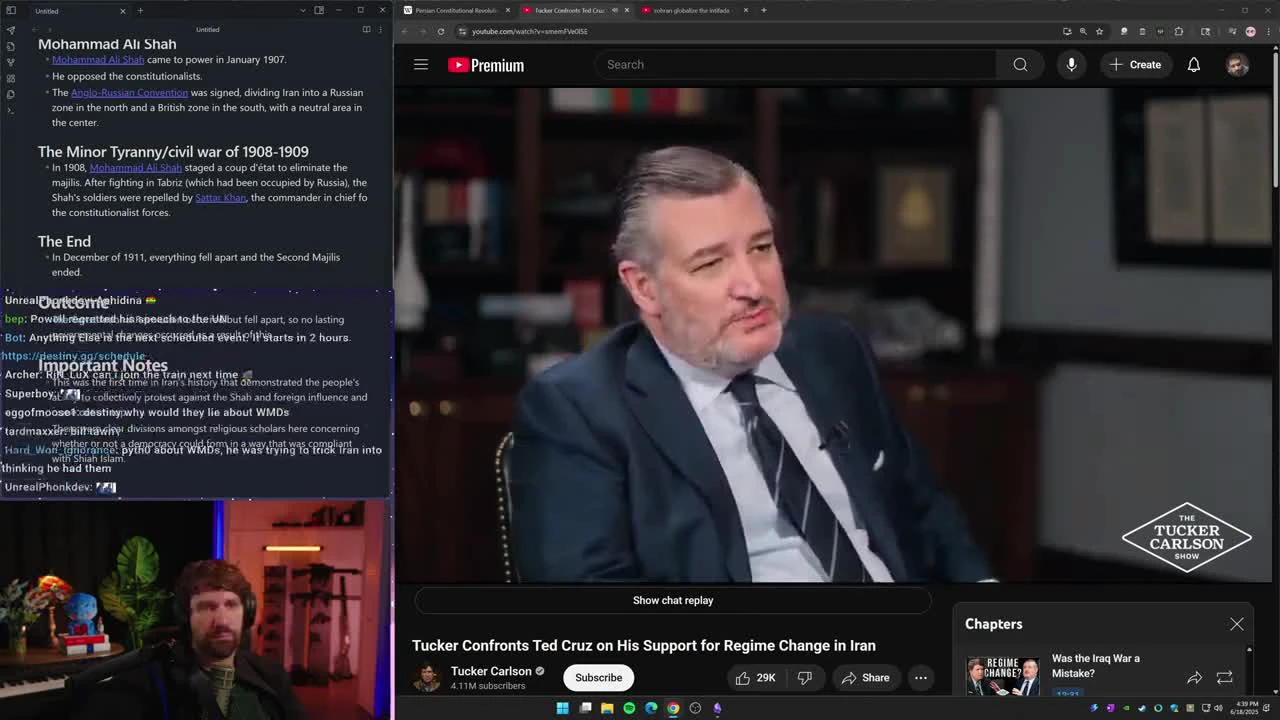1280x720 pixels.
Task: Open Microsoft Edge from the taskbar
Action: click(x=651, y=708)
